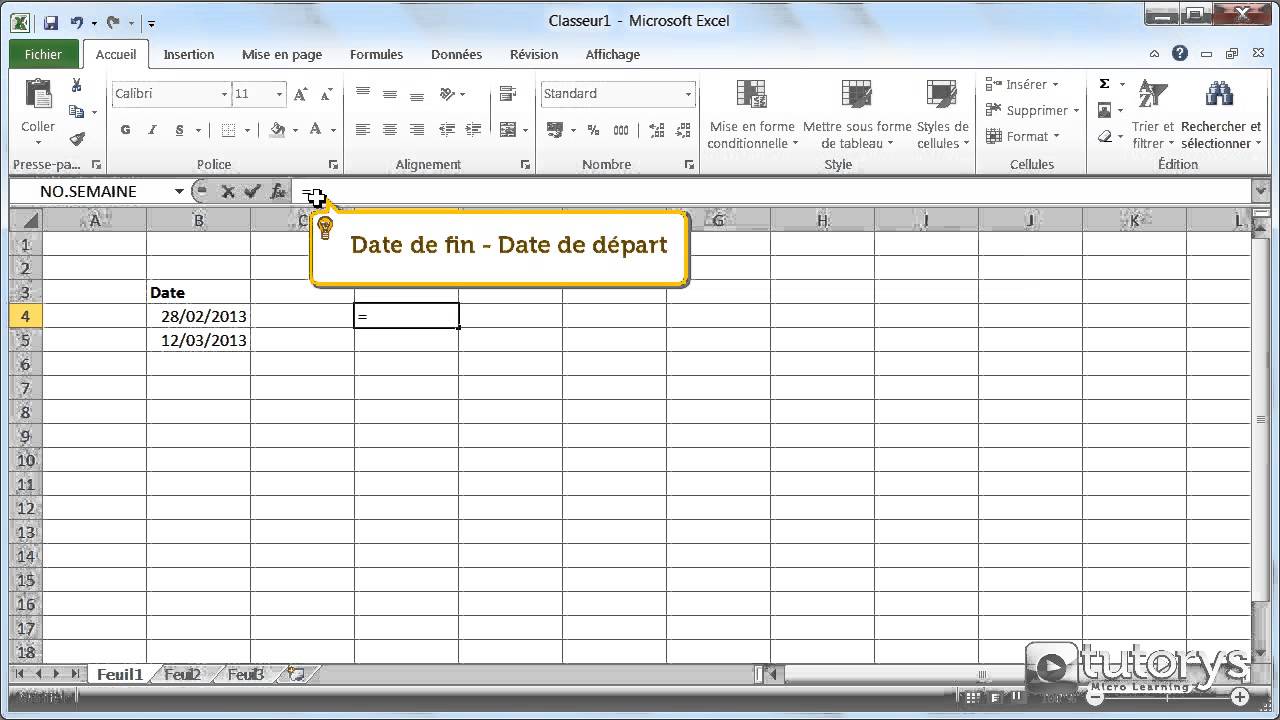
Task: Switch to the Feuil2 sheet tab
Action: pyautogui.click(x=182, y=674)
